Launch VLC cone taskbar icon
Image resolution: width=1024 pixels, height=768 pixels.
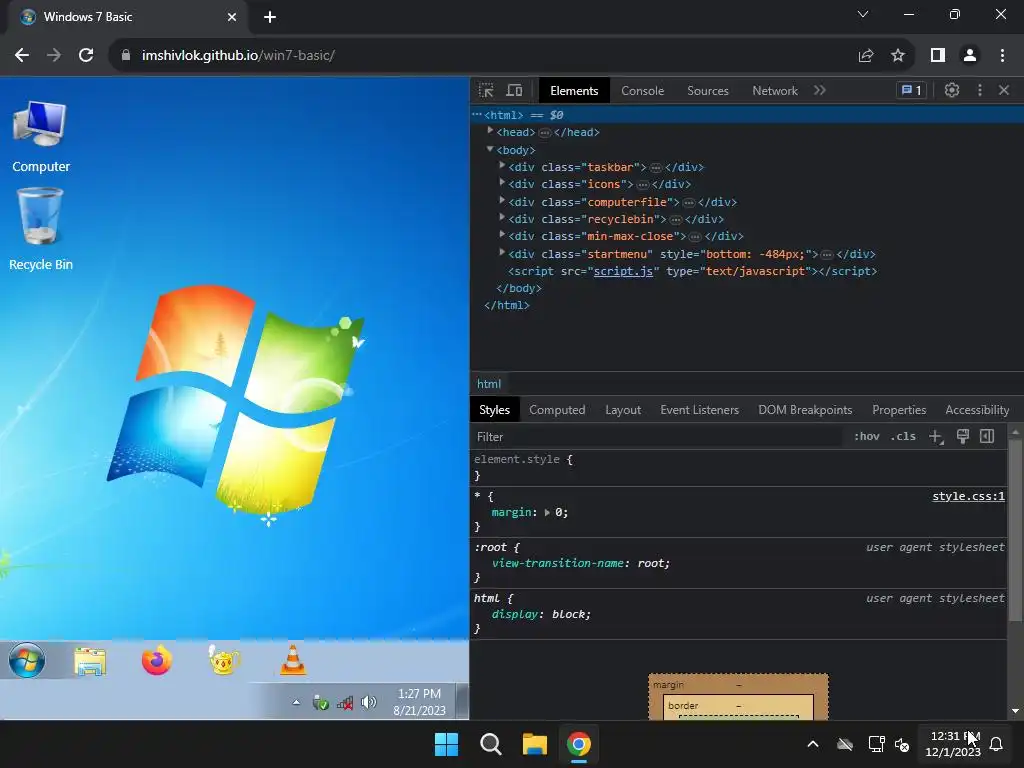[x=293, y=660]
